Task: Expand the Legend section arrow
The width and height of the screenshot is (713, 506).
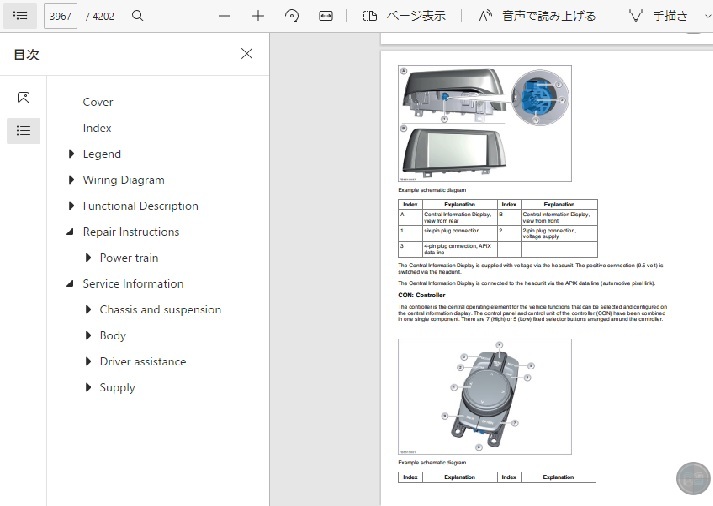Action: pyautogui.click(x=71, y=154)
